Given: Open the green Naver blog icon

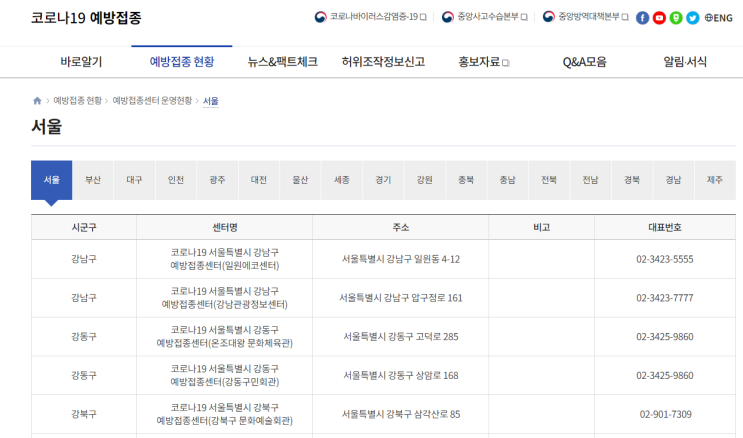Looking at the screenshot, I should pyautogui.click(x=676, y=18).
